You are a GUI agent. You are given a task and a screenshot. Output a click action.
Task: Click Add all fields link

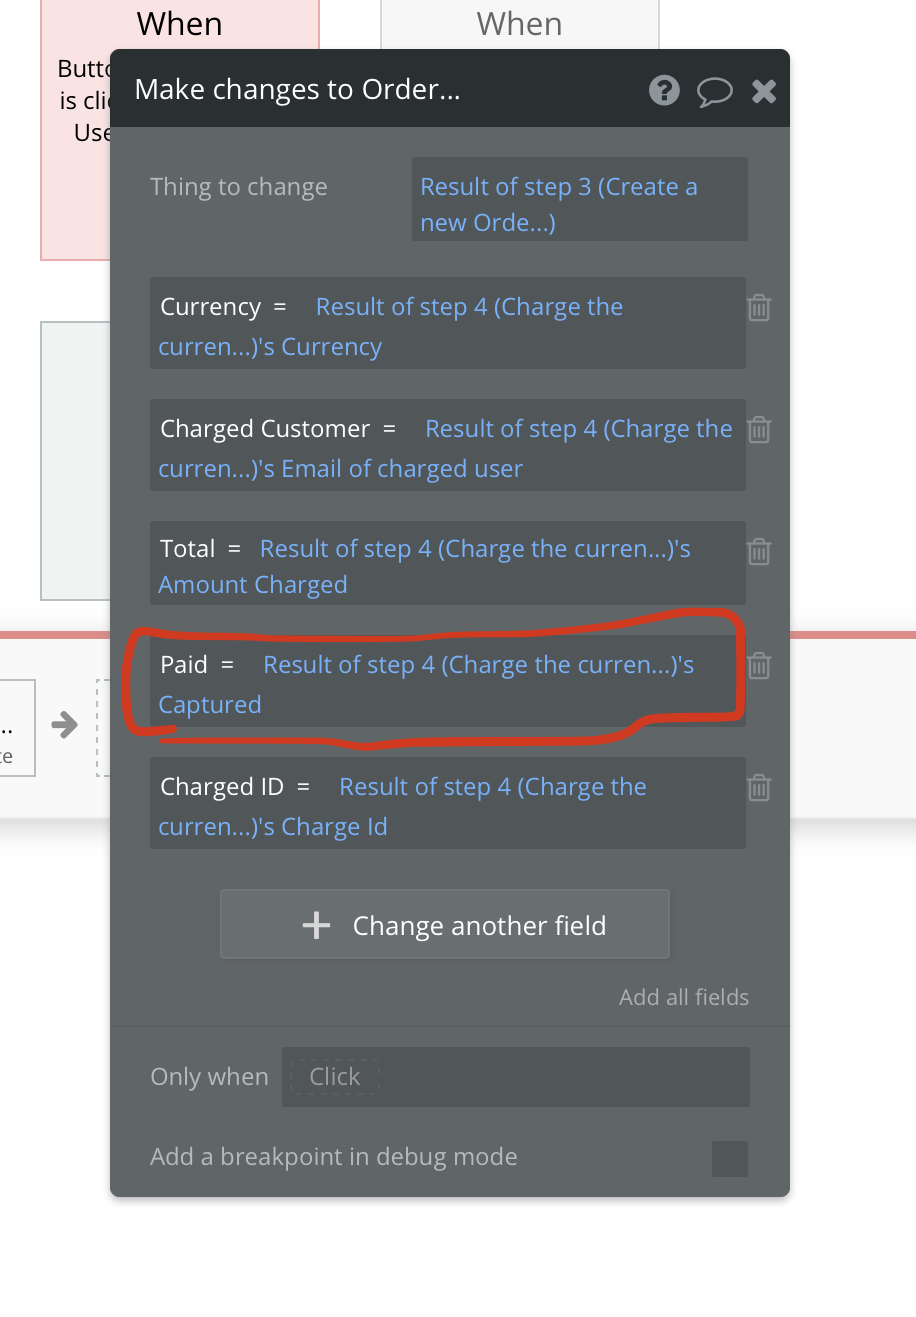coord(684,997)
